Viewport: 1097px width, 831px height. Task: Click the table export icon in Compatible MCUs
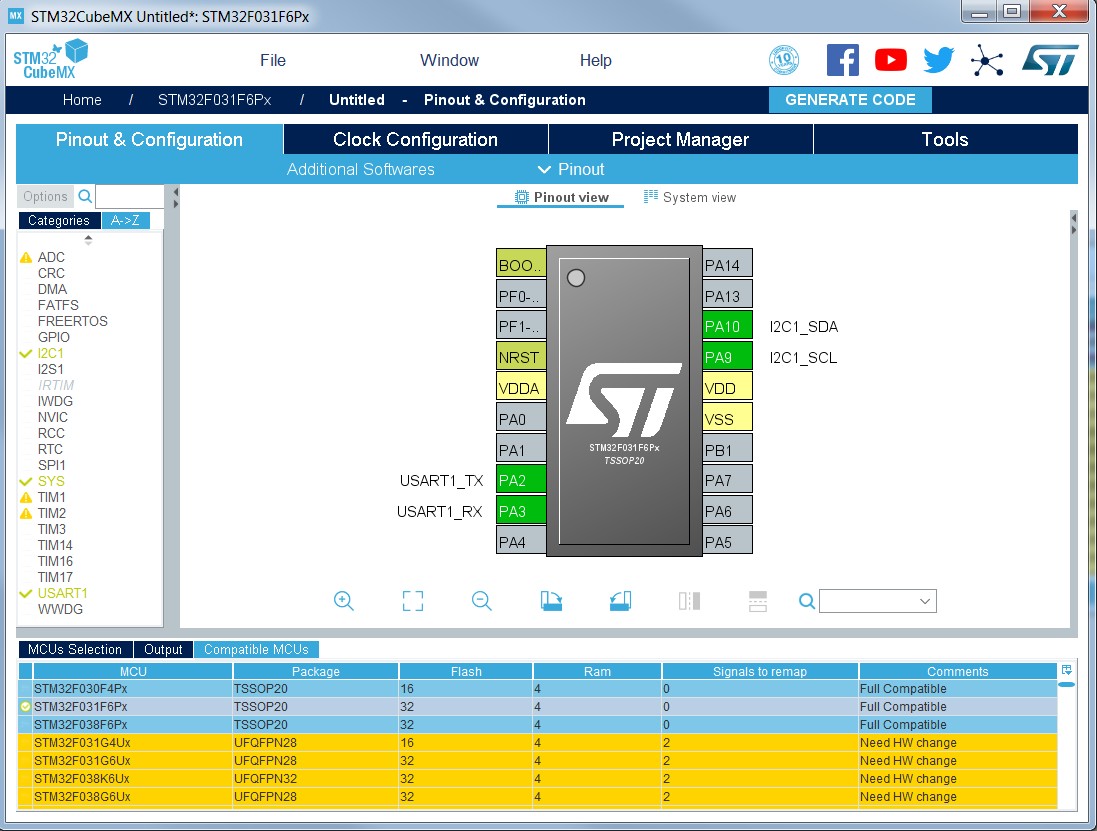pos(1066,670)
